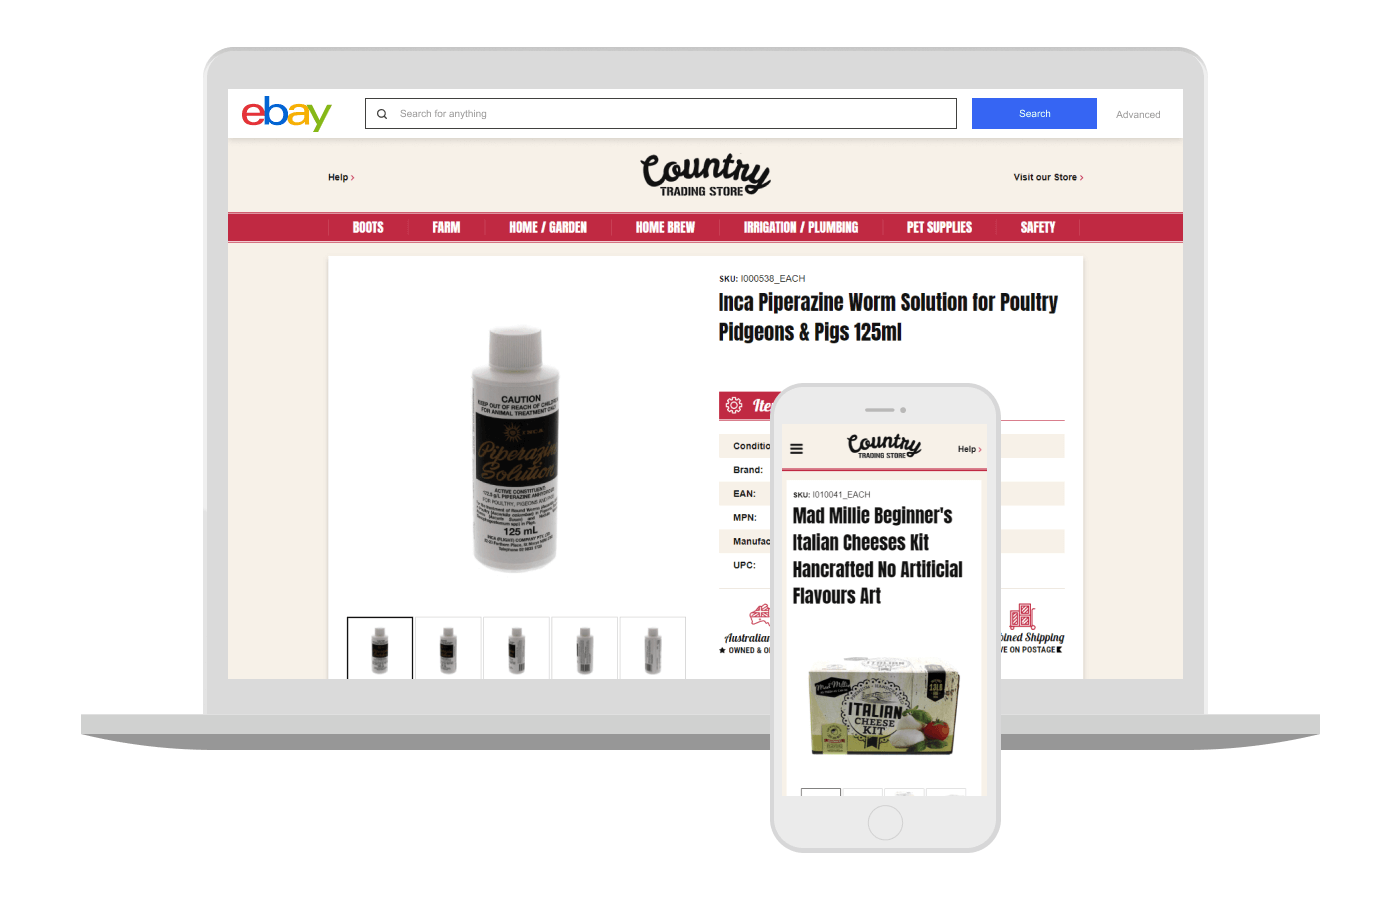Click the Australian Owned badge icon
The height and width of the screenshot is (900, 1400).
point(760,614)
